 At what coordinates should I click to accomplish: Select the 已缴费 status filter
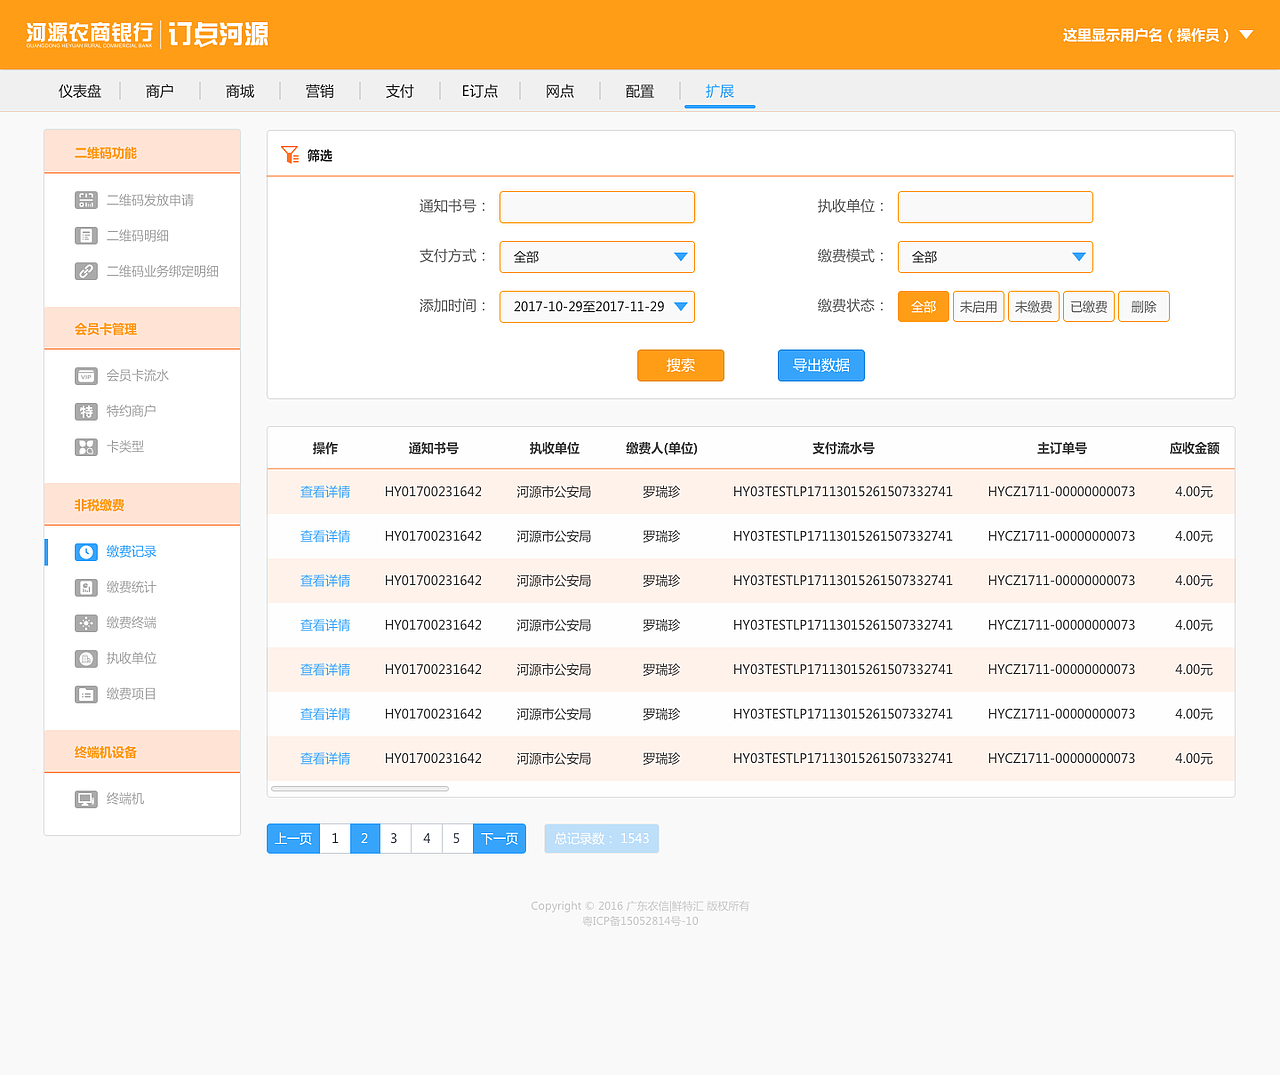coord(1089,307)
